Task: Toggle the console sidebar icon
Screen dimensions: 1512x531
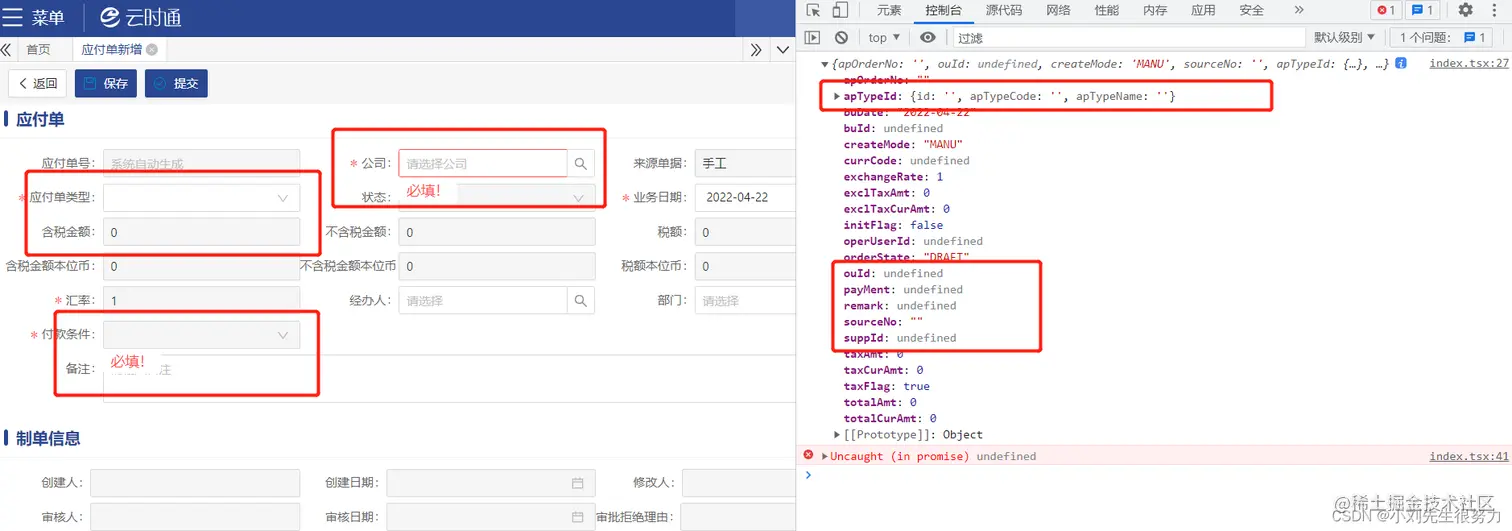Action: pos(813,37)
